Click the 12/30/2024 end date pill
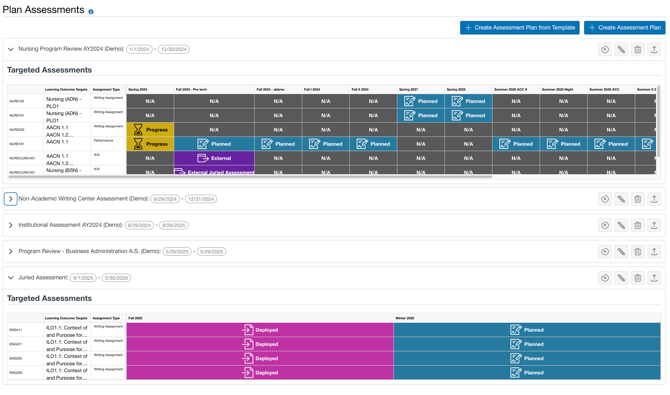 pyautogui.click(x=173, y=49)
